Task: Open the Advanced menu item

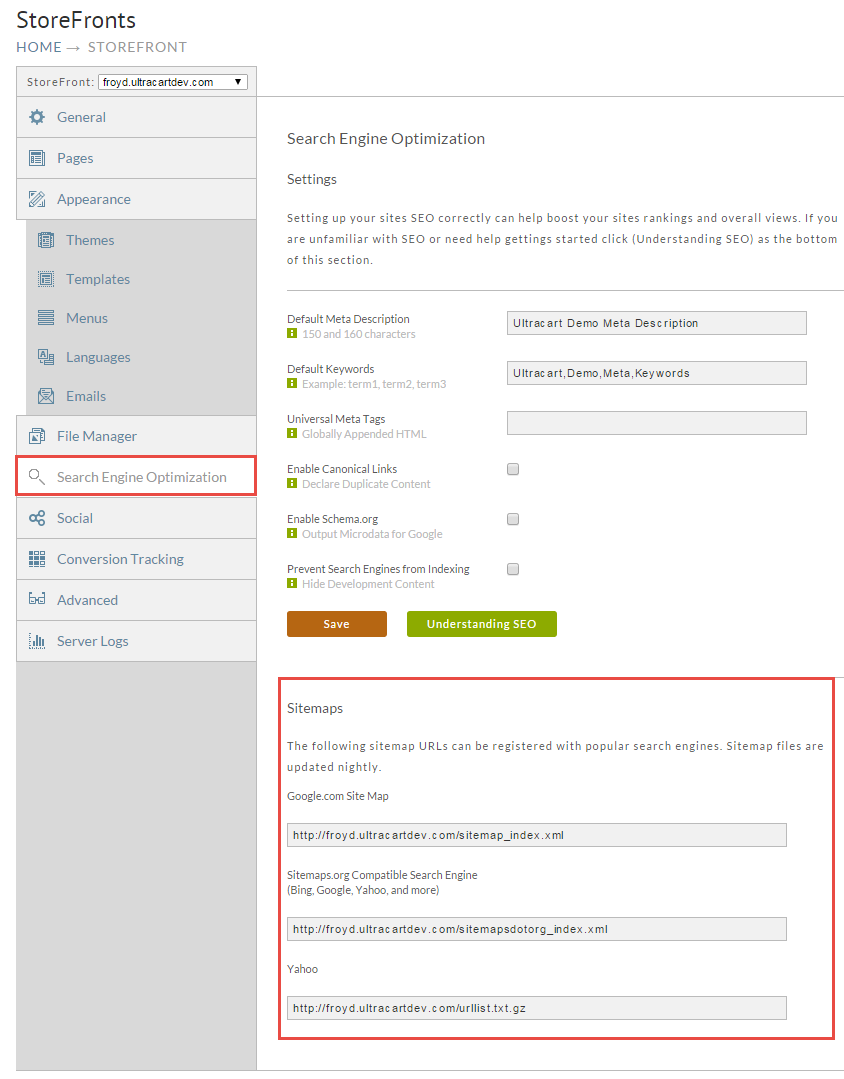Action: [136, 600]
